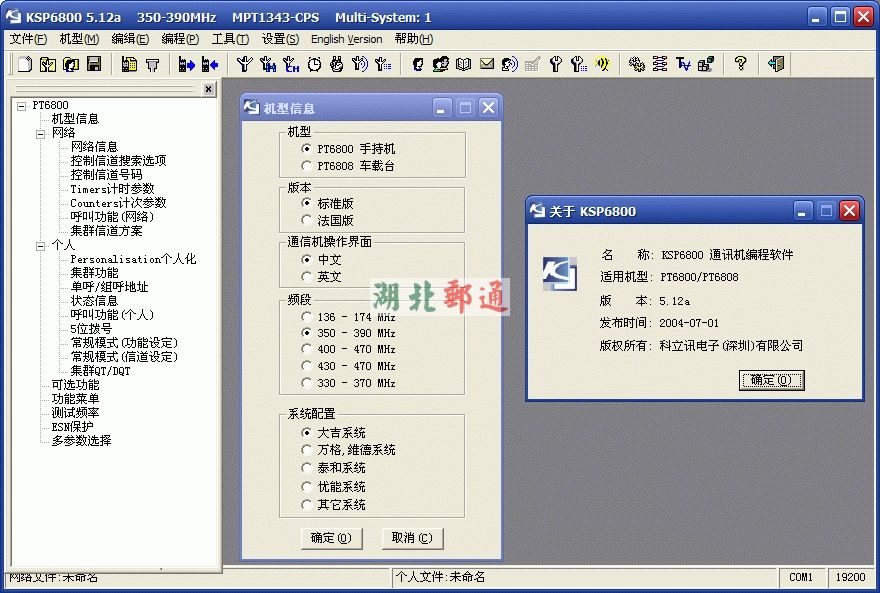The height and width of the screenshot is (593, 880).
Task: Choose 法国版 version radio option
Action: pos(306,220)
